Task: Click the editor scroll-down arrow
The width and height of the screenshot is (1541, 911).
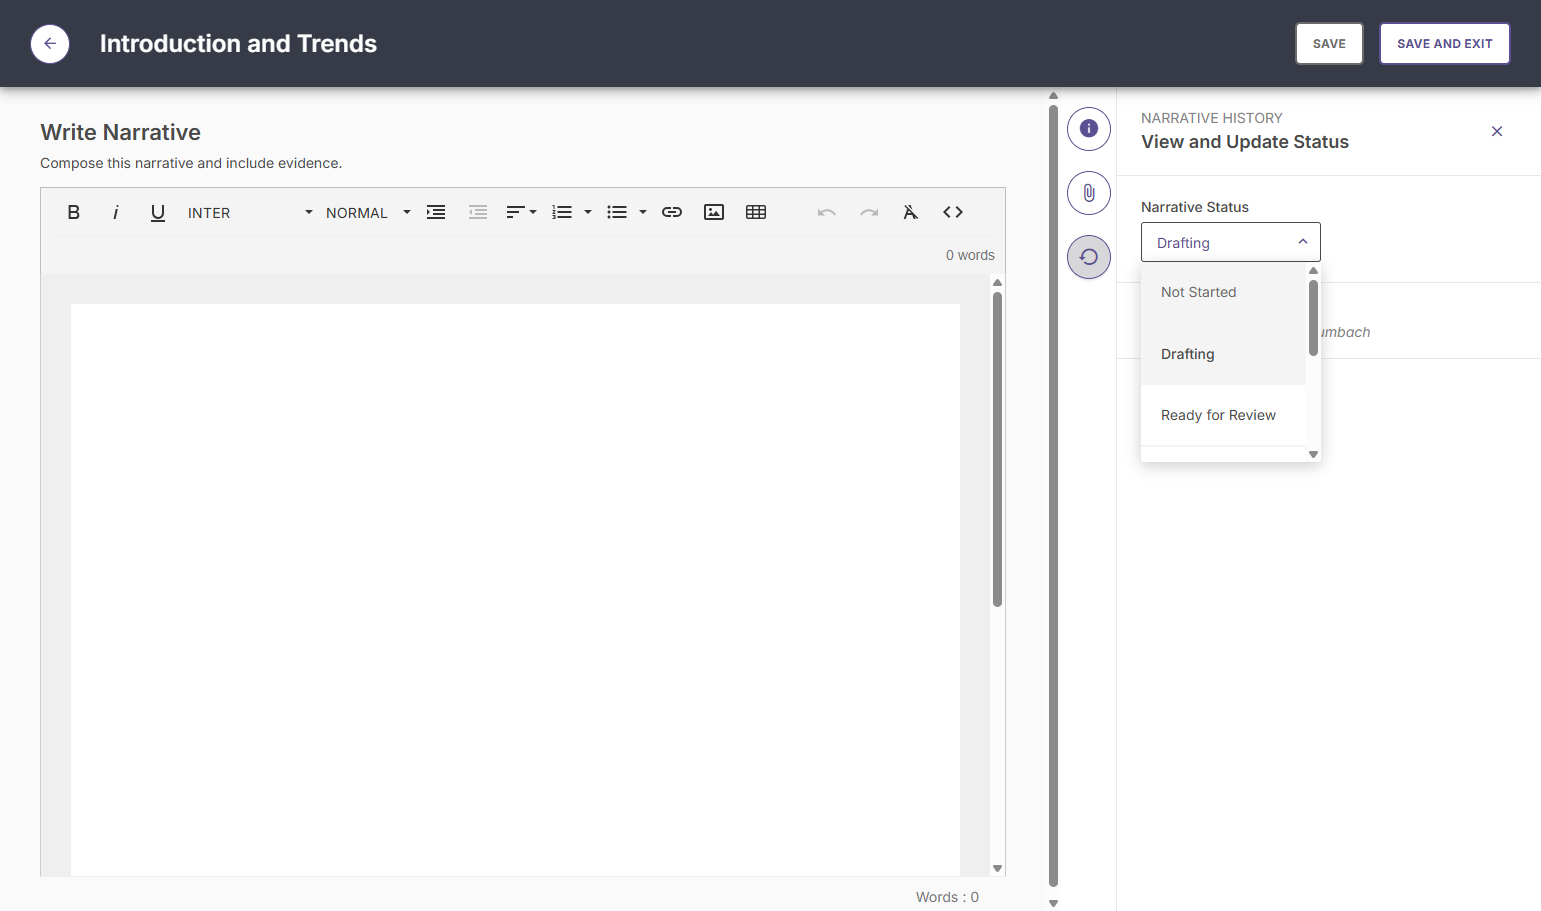Action: pyautogui.click(x=997, y=868)
